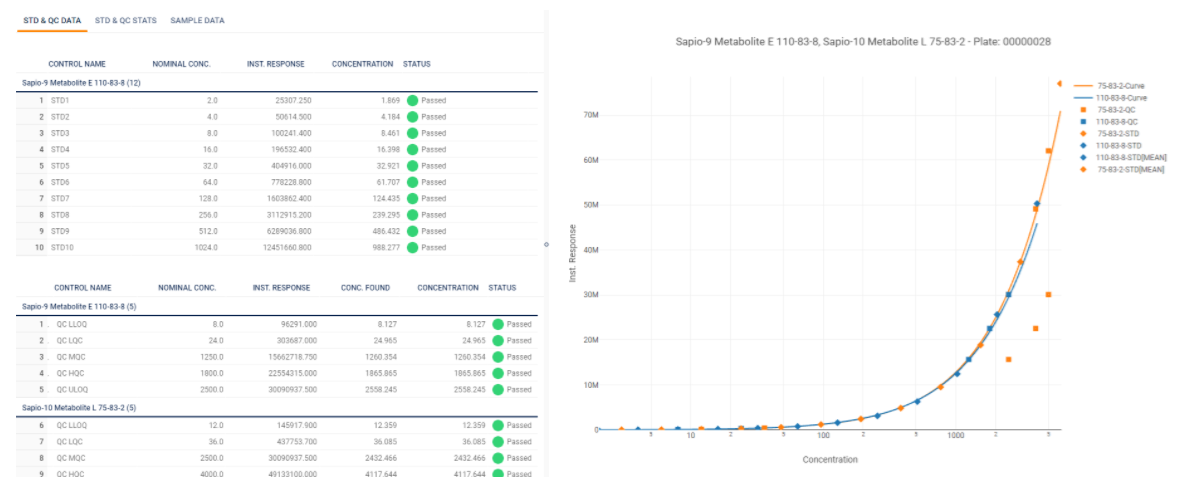Click status icon for QC MQC 1250.0 row
Viewport: 1188px width, 494px height.
click(x=498, y=357)
